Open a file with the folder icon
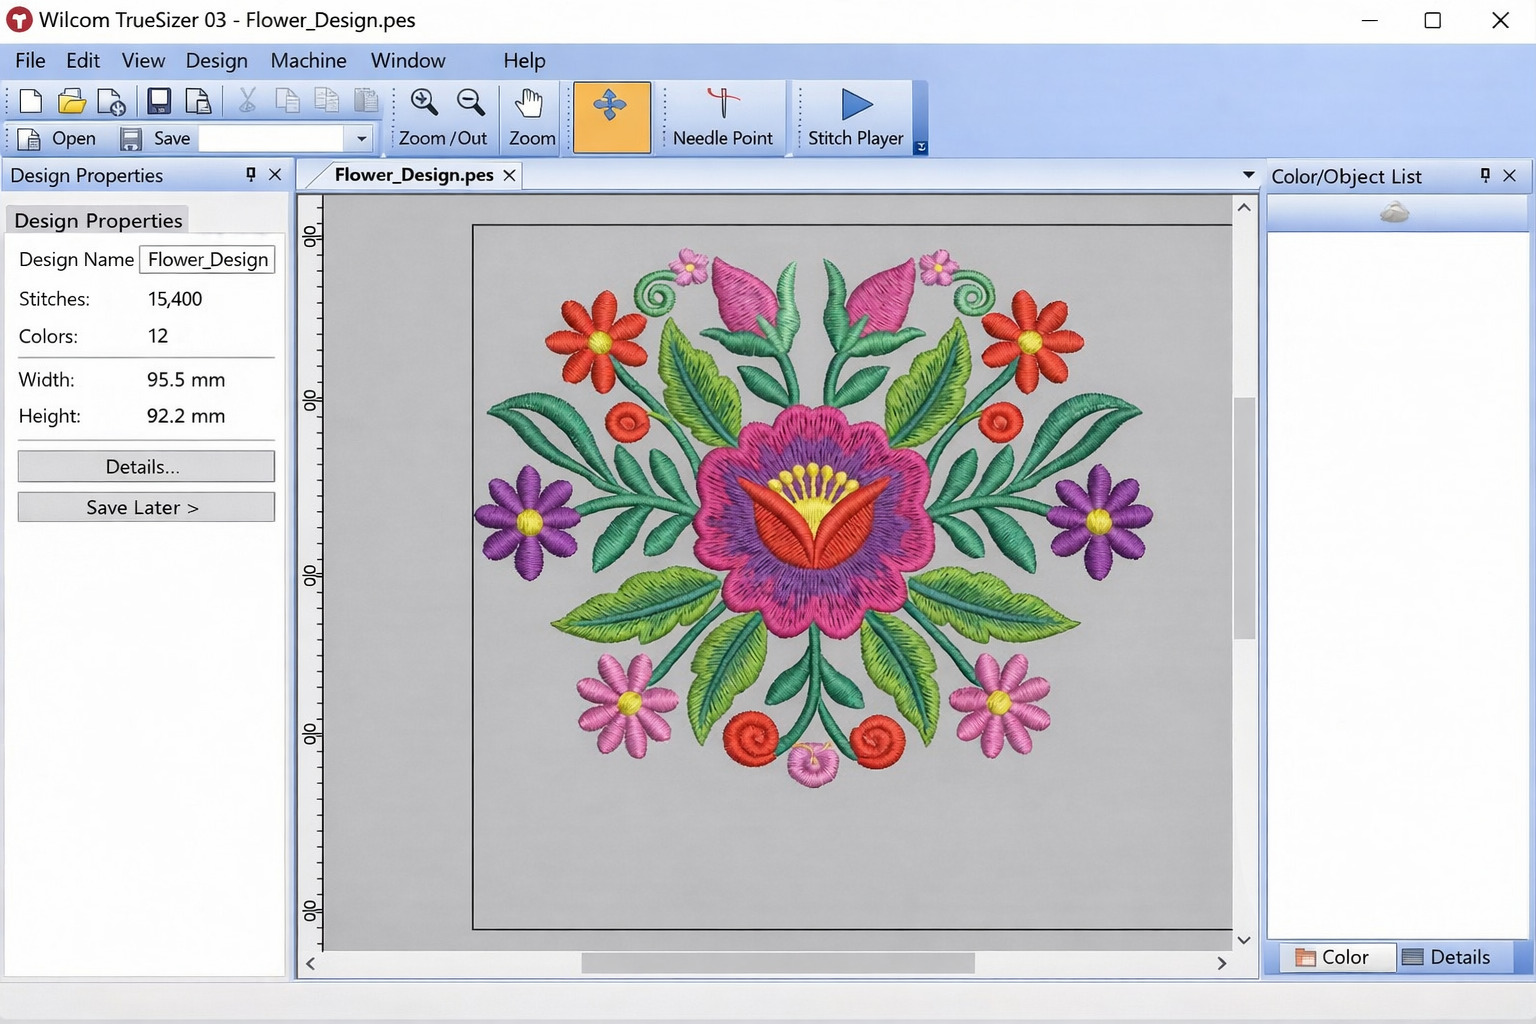Screen dimensions: 1536x1024 [70, 100]
